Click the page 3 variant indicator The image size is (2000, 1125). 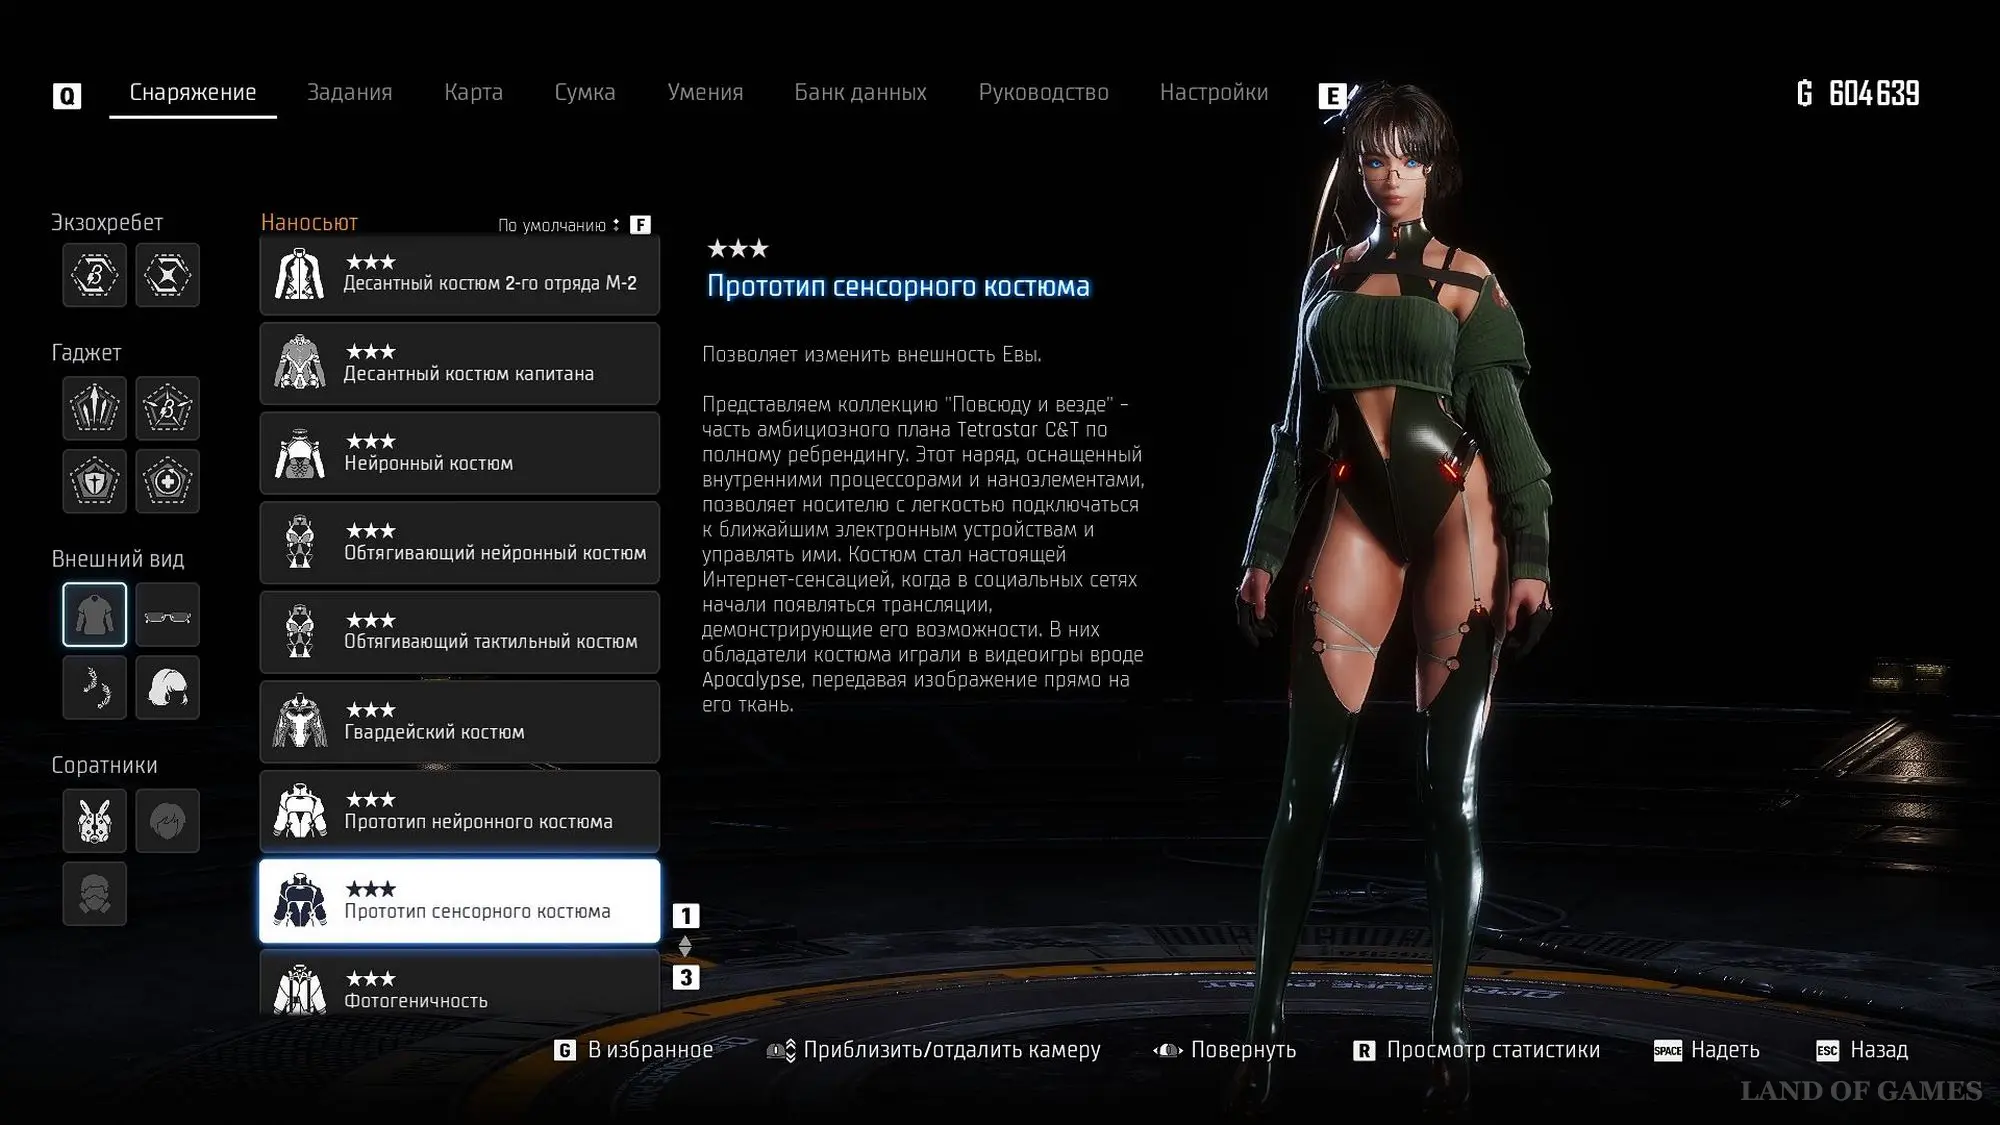(x=686, y=977)
